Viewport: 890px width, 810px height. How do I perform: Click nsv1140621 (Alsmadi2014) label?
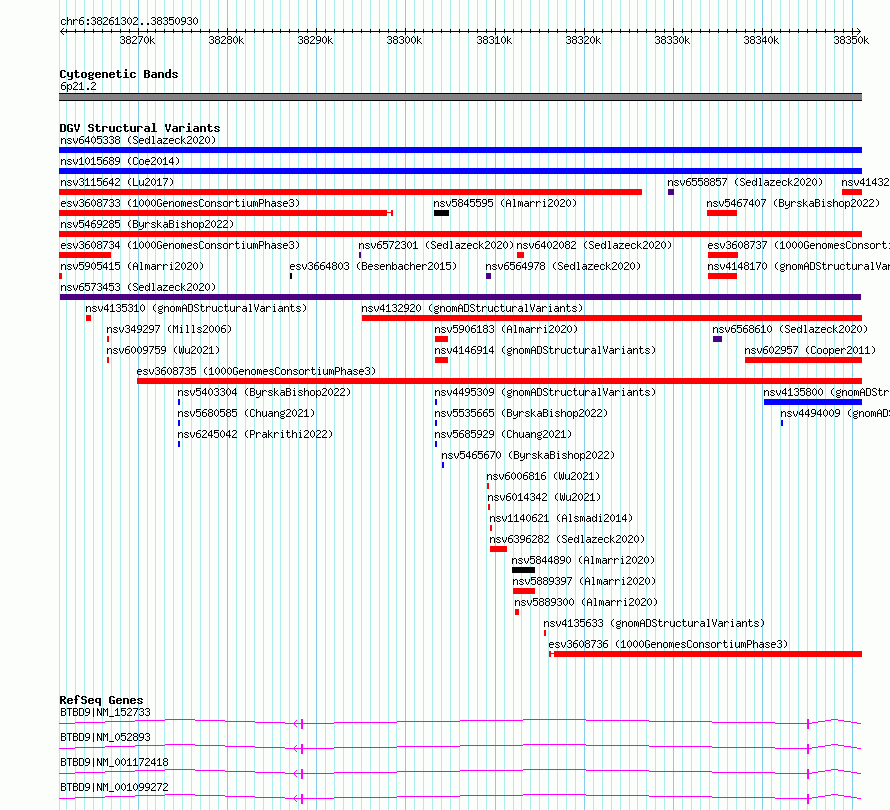[561, 518]
